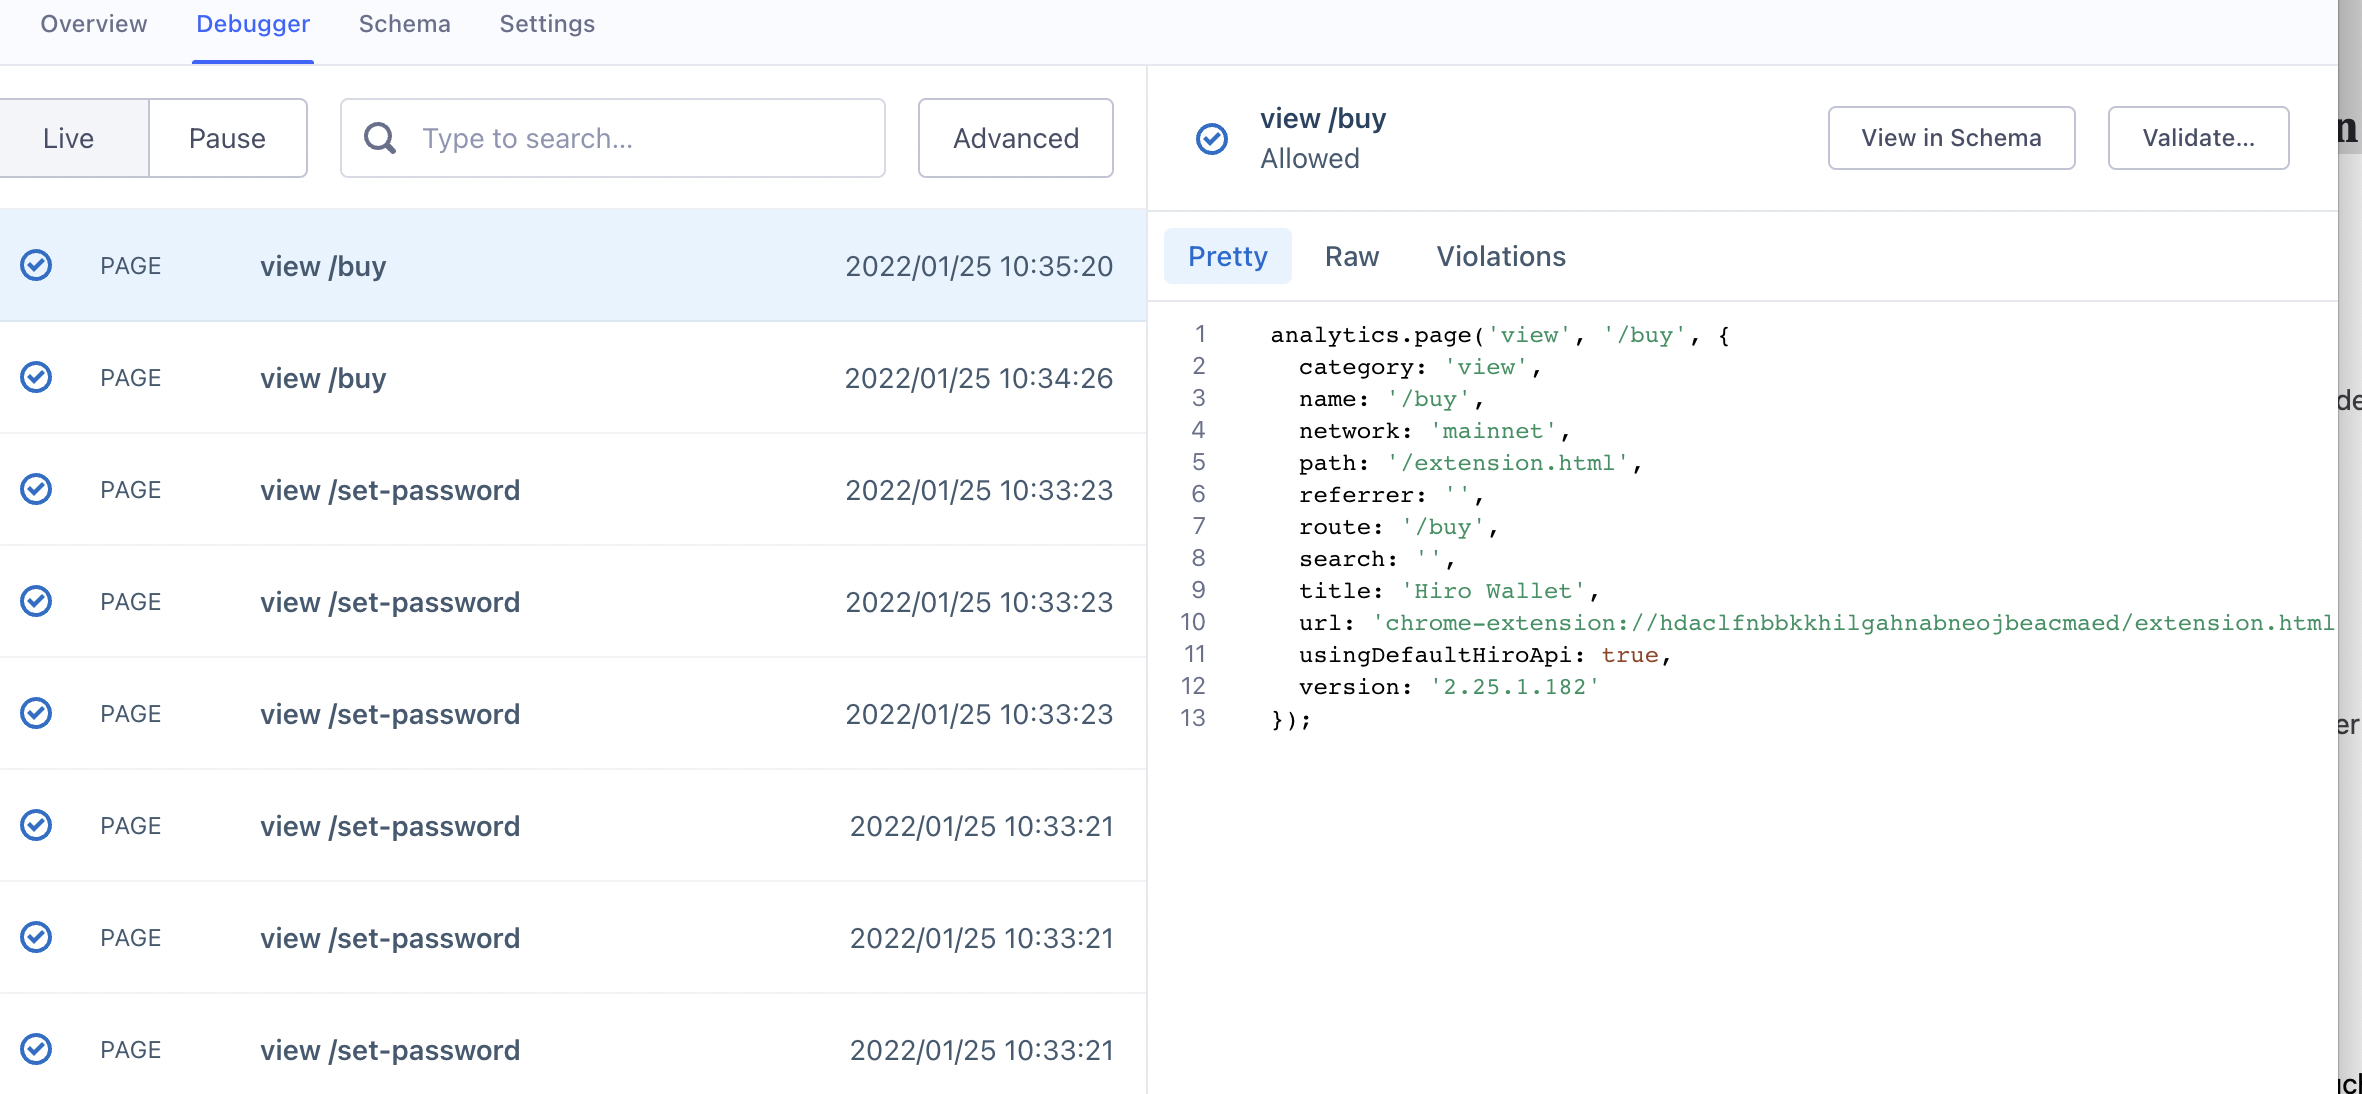Screen dimensions: 2362x1094
Task: Toggle the Pretty view of the payload
Action: point(1227,256)
